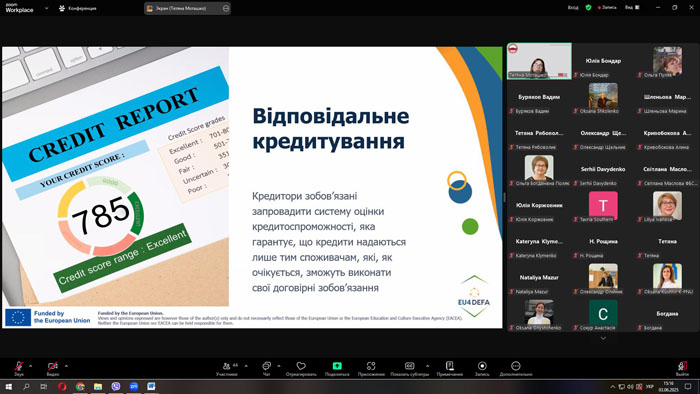Open audio options arrow beside Звук
The width and height of the screenshot is (700, 394).
point(30,366)
